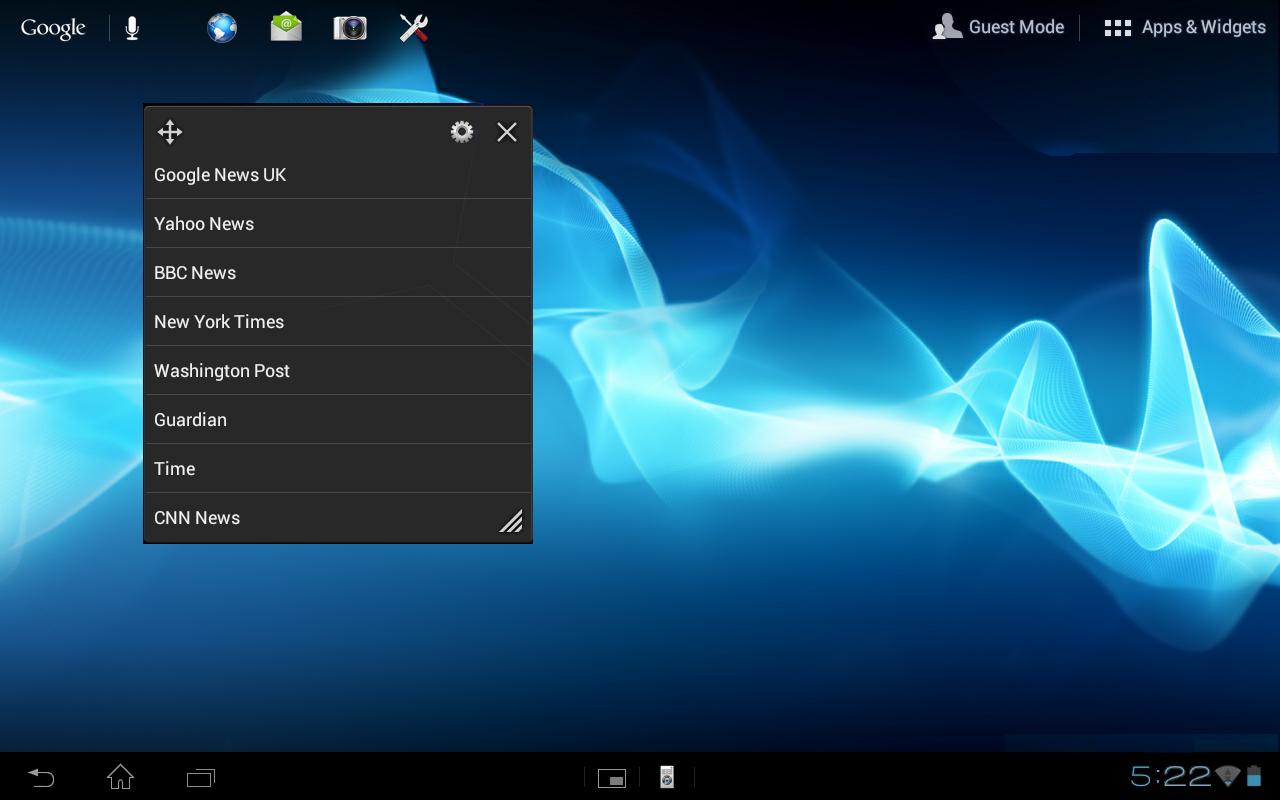Launch the email envelope app
The image size is (1280, 800).
[x=286, y=28]
